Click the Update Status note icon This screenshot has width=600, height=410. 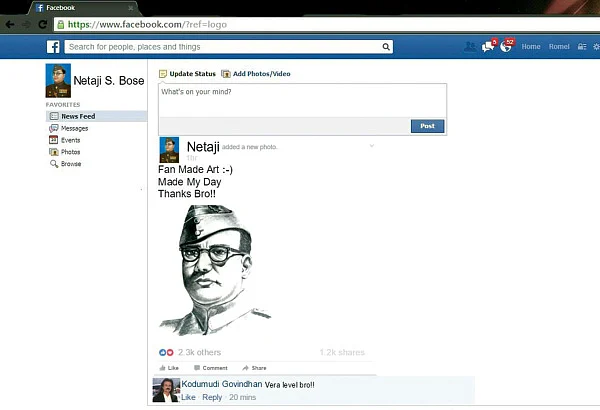163,74
